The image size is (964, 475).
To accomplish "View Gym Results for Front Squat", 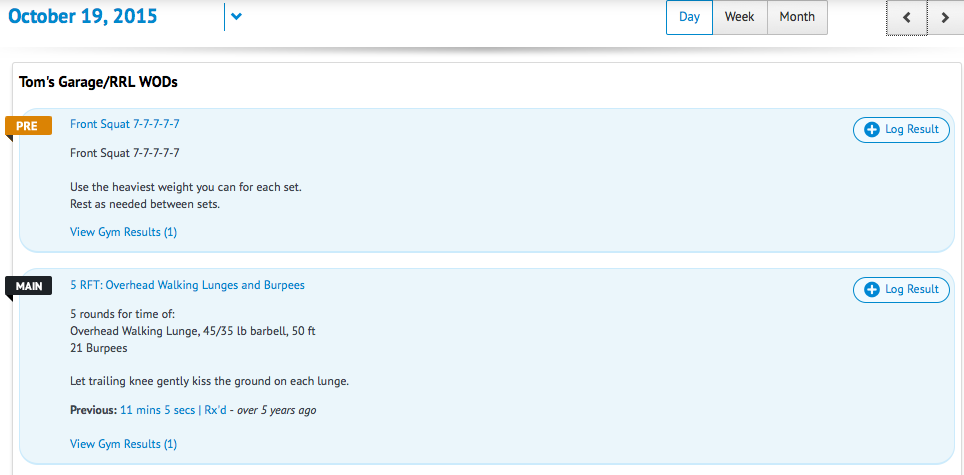I will pyautogui.click(x=124, y=232).
